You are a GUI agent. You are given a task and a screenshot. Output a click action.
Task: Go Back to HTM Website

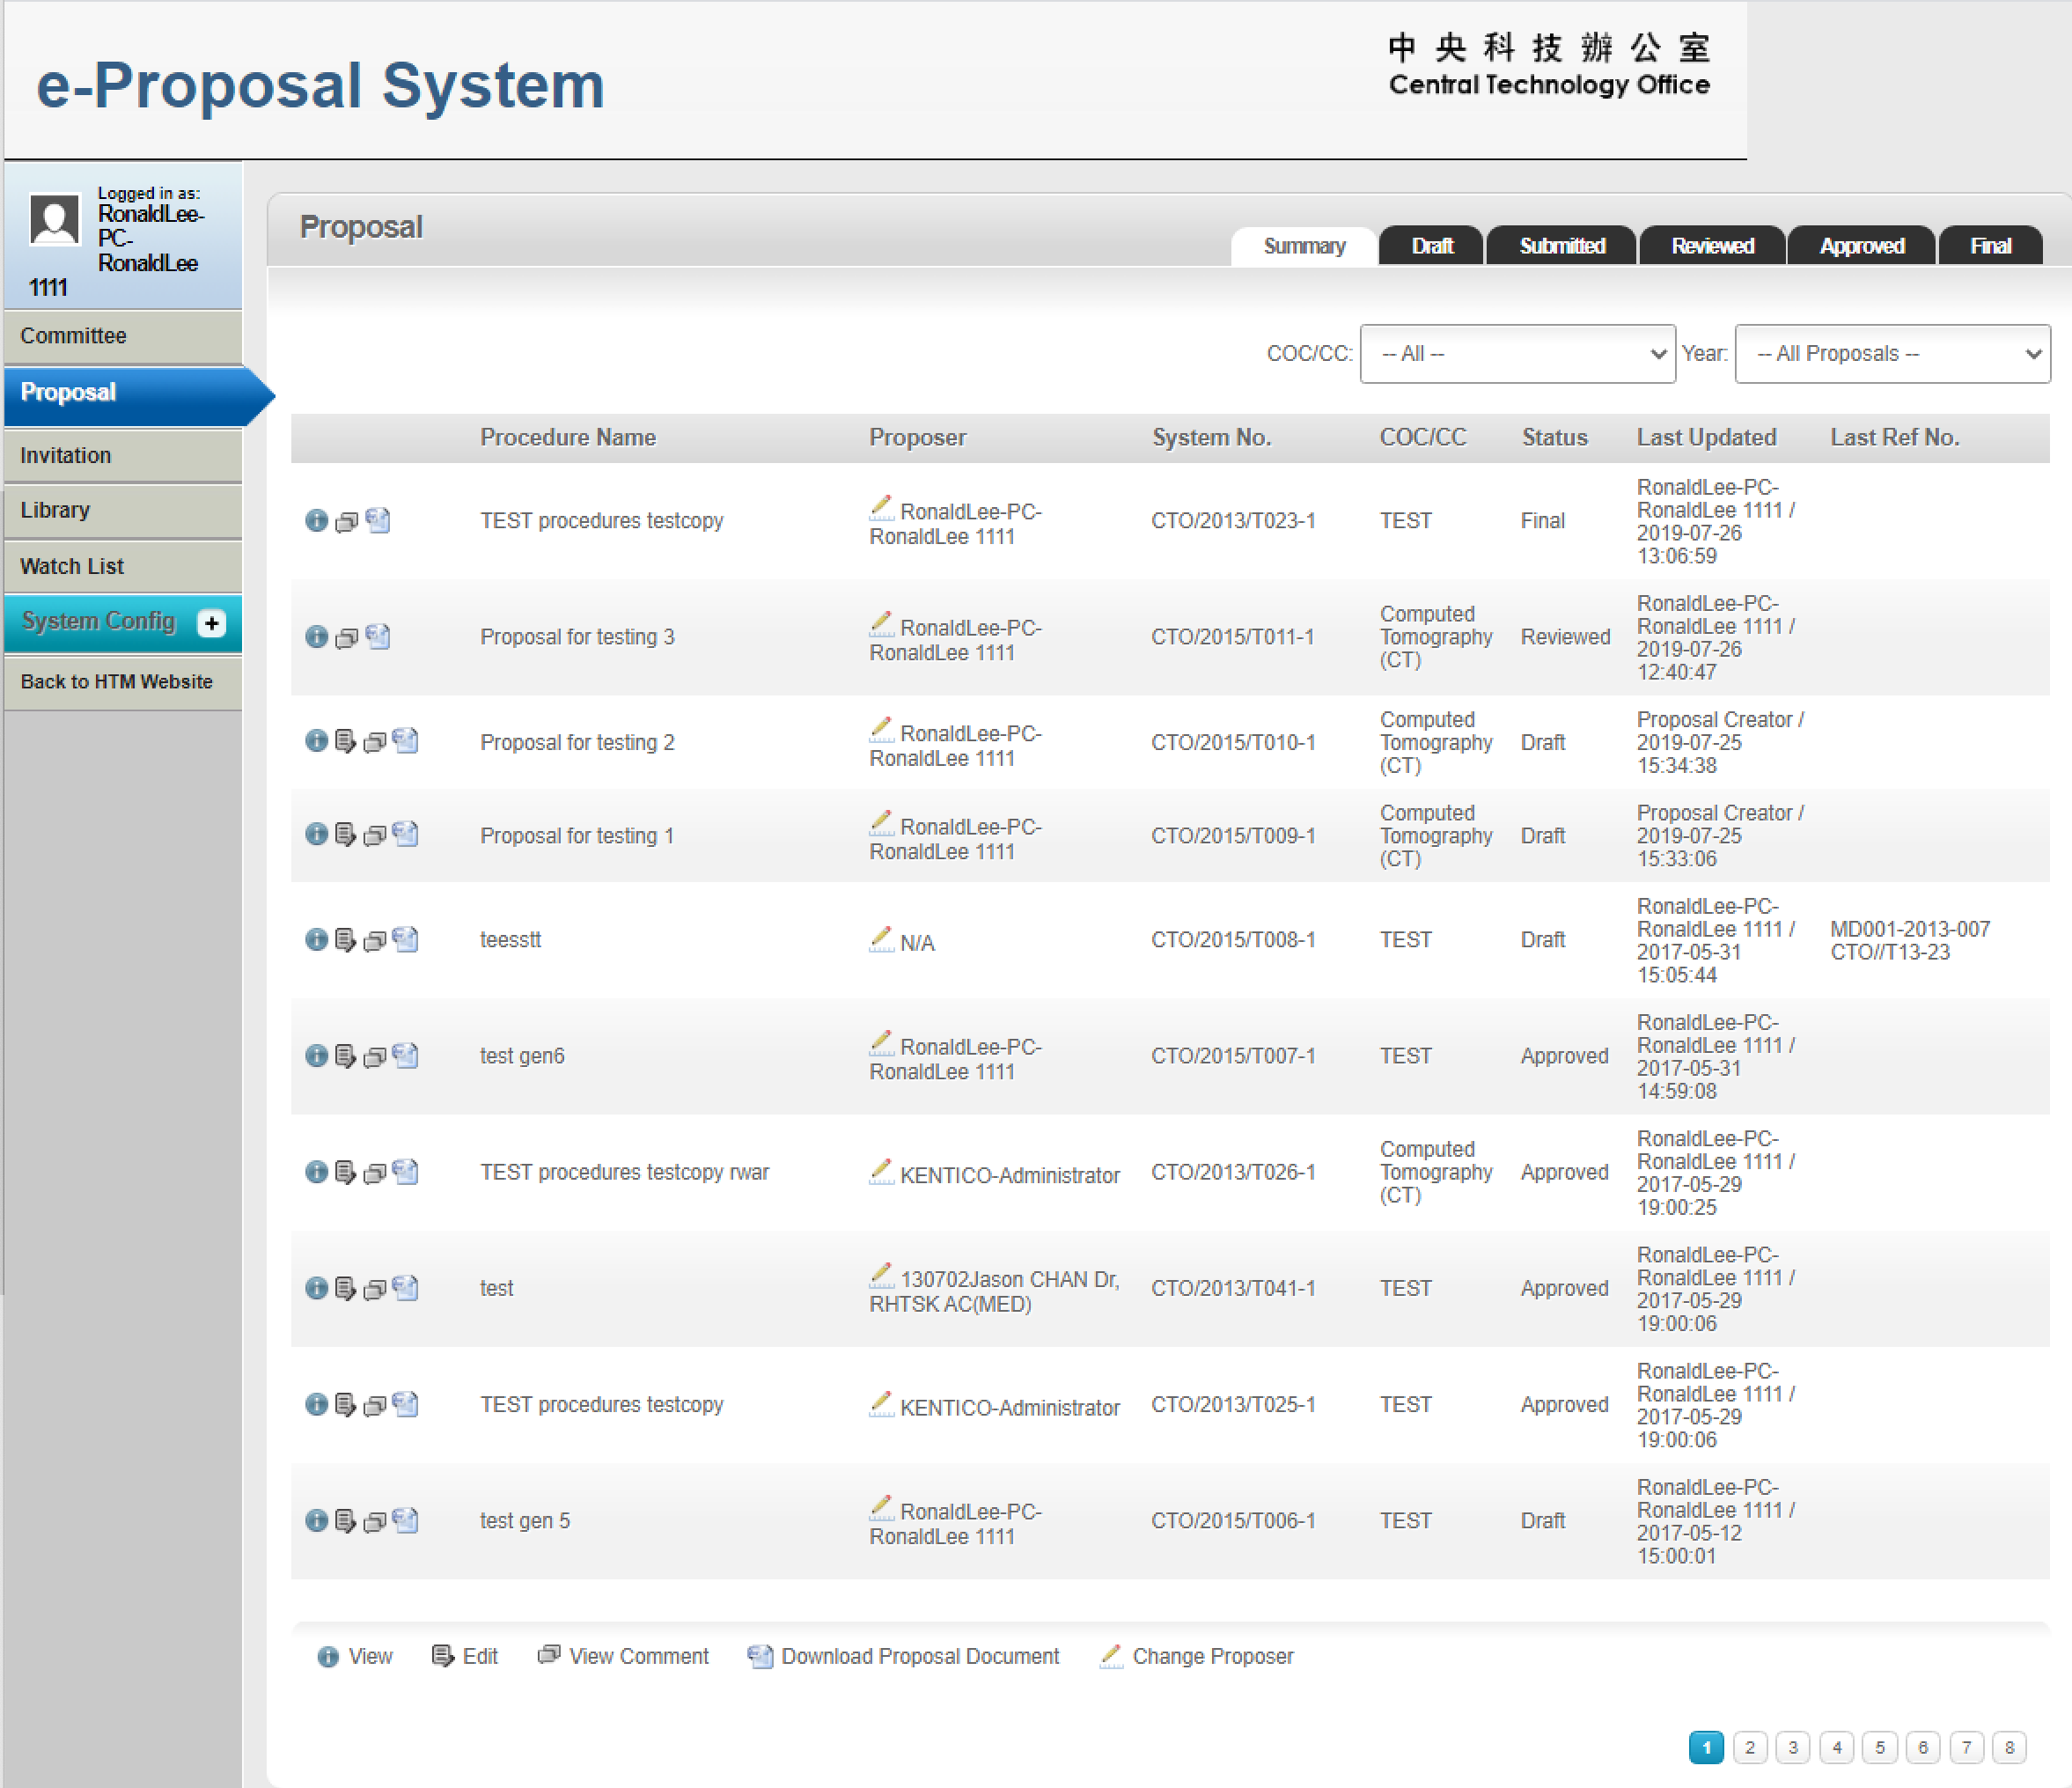point(123,682)
